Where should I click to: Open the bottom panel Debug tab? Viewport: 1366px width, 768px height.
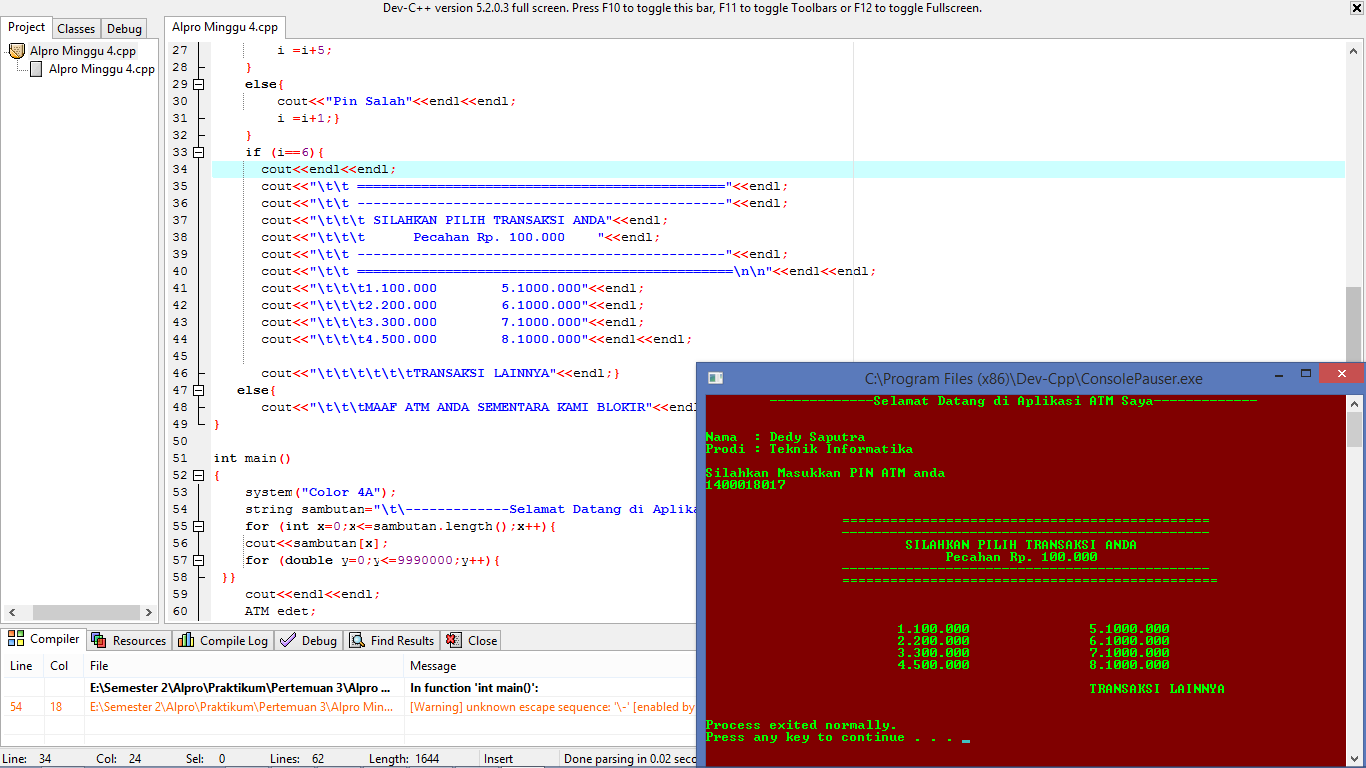(309, 641)
